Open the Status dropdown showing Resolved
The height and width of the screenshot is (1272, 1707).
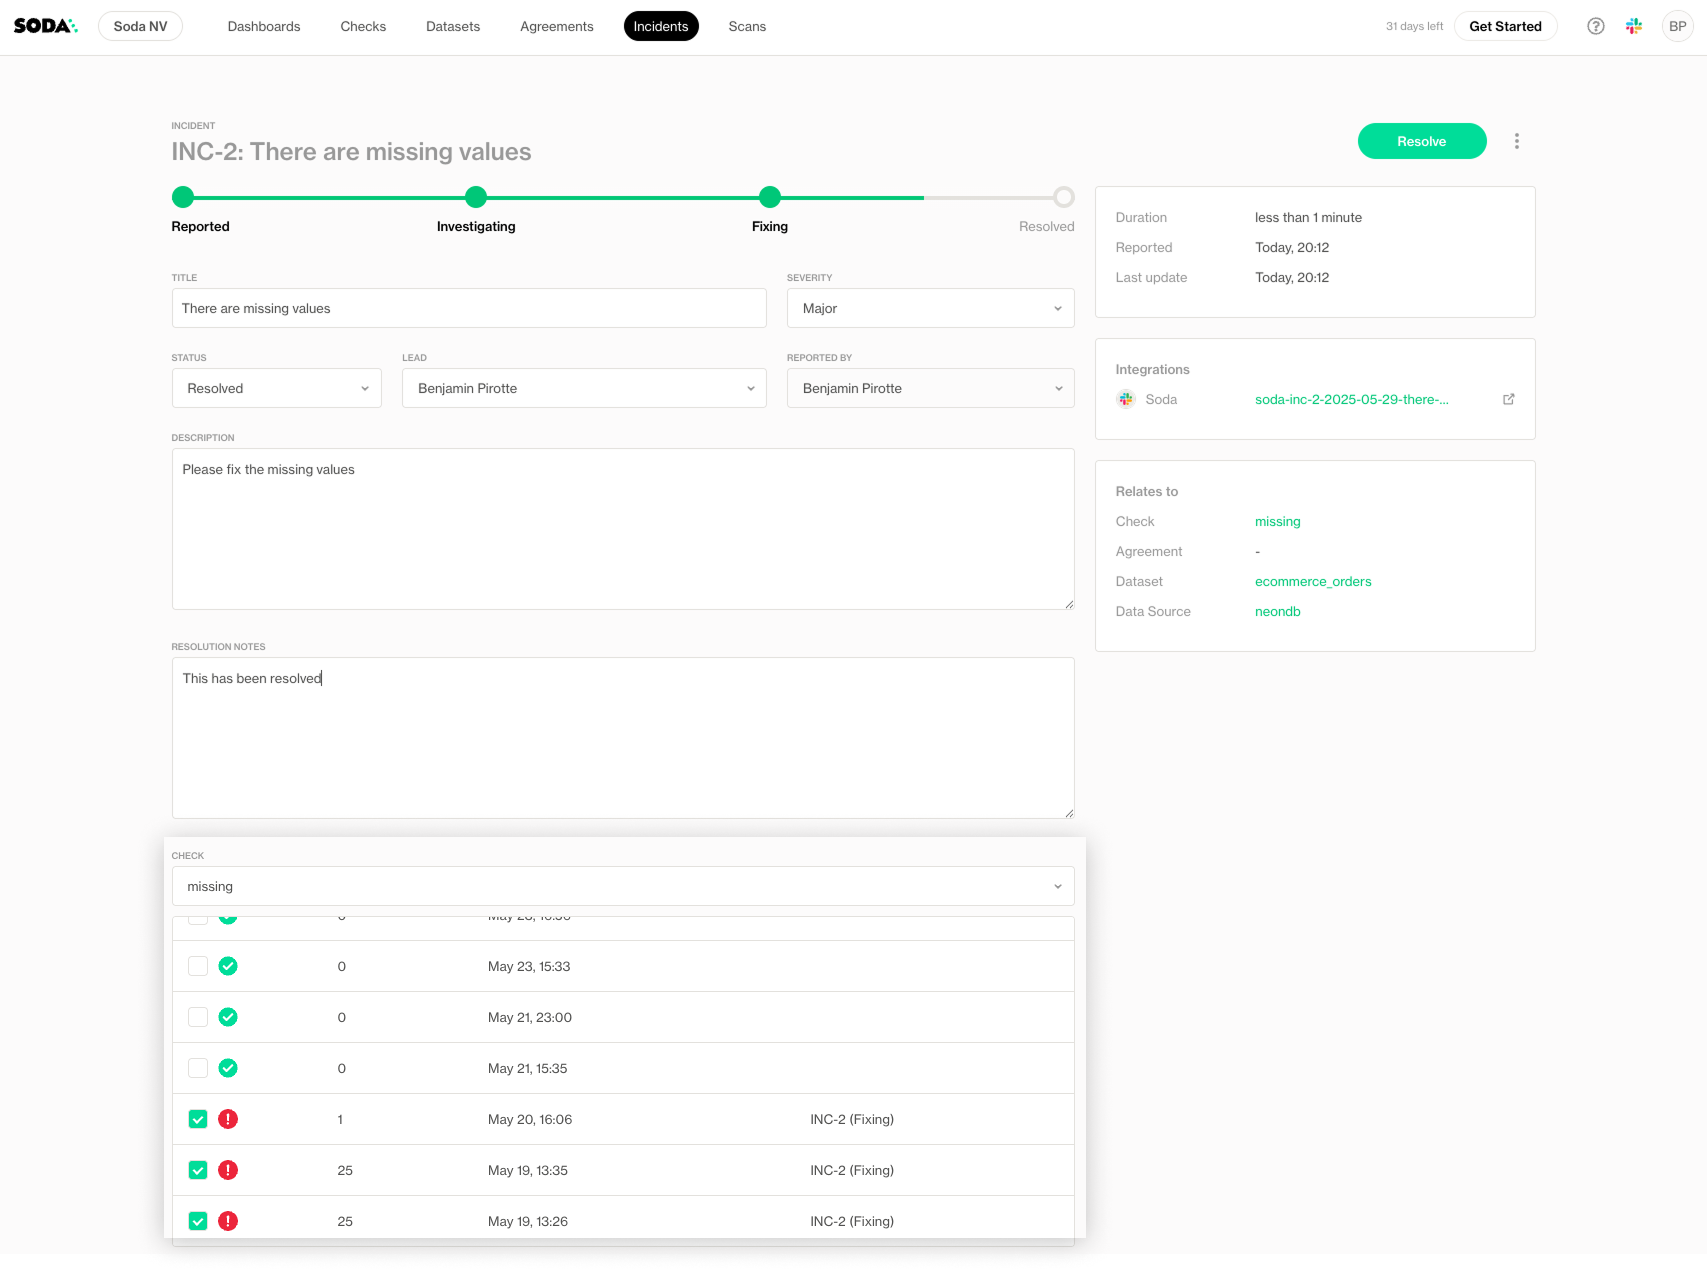pyautogui.click(x=276, y=388)
